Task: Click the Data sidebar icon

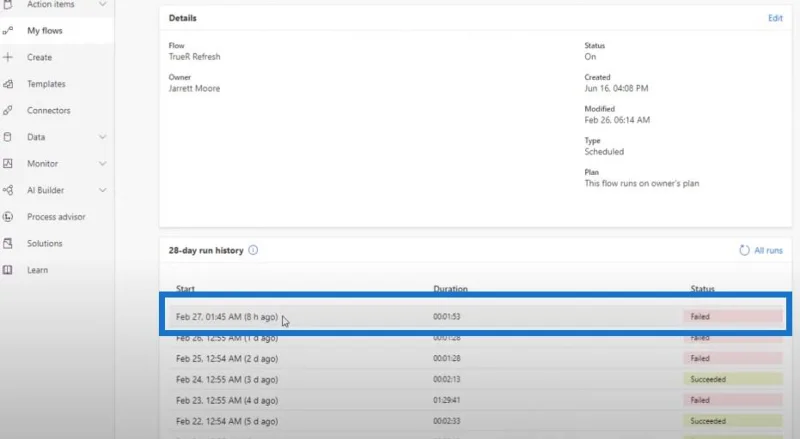Action: point(8,137)
